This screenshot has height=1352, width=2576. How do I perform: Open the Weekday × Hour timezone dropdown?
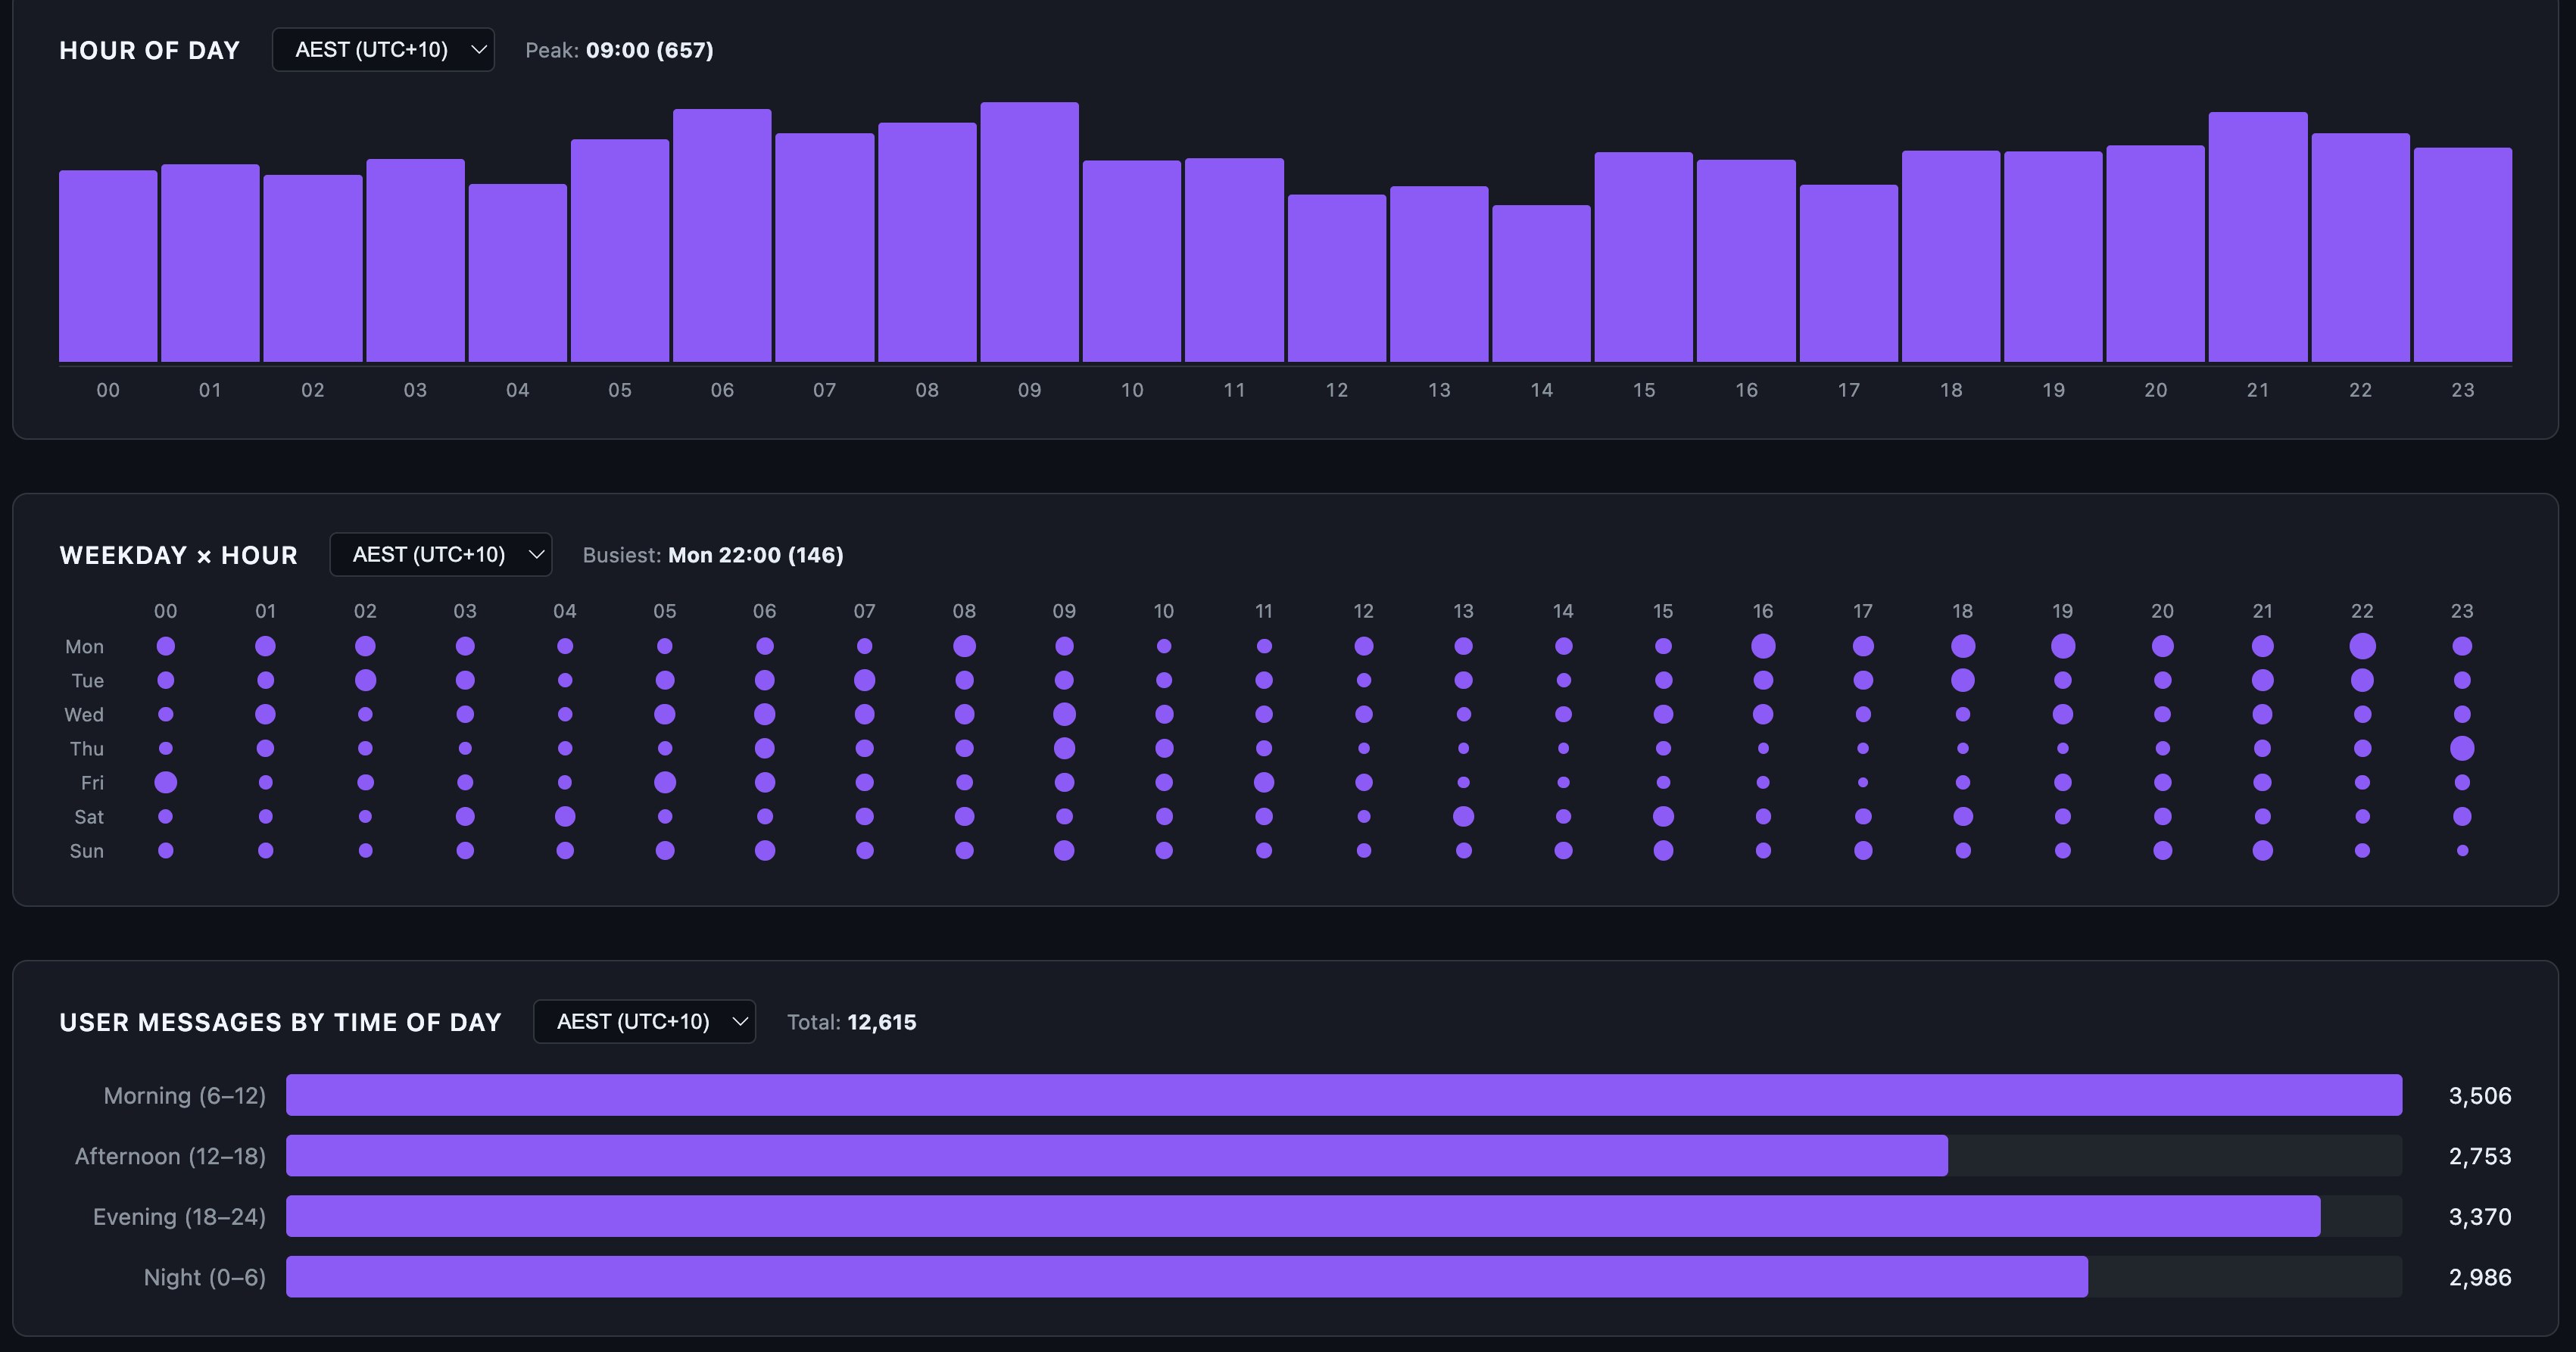[x=440, y=555]
